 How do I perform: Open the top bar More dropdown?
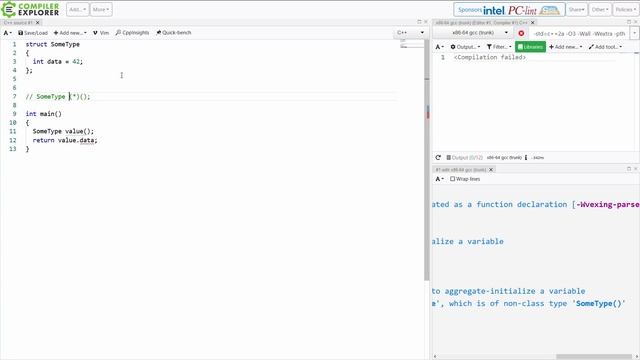tap(101, 9)
